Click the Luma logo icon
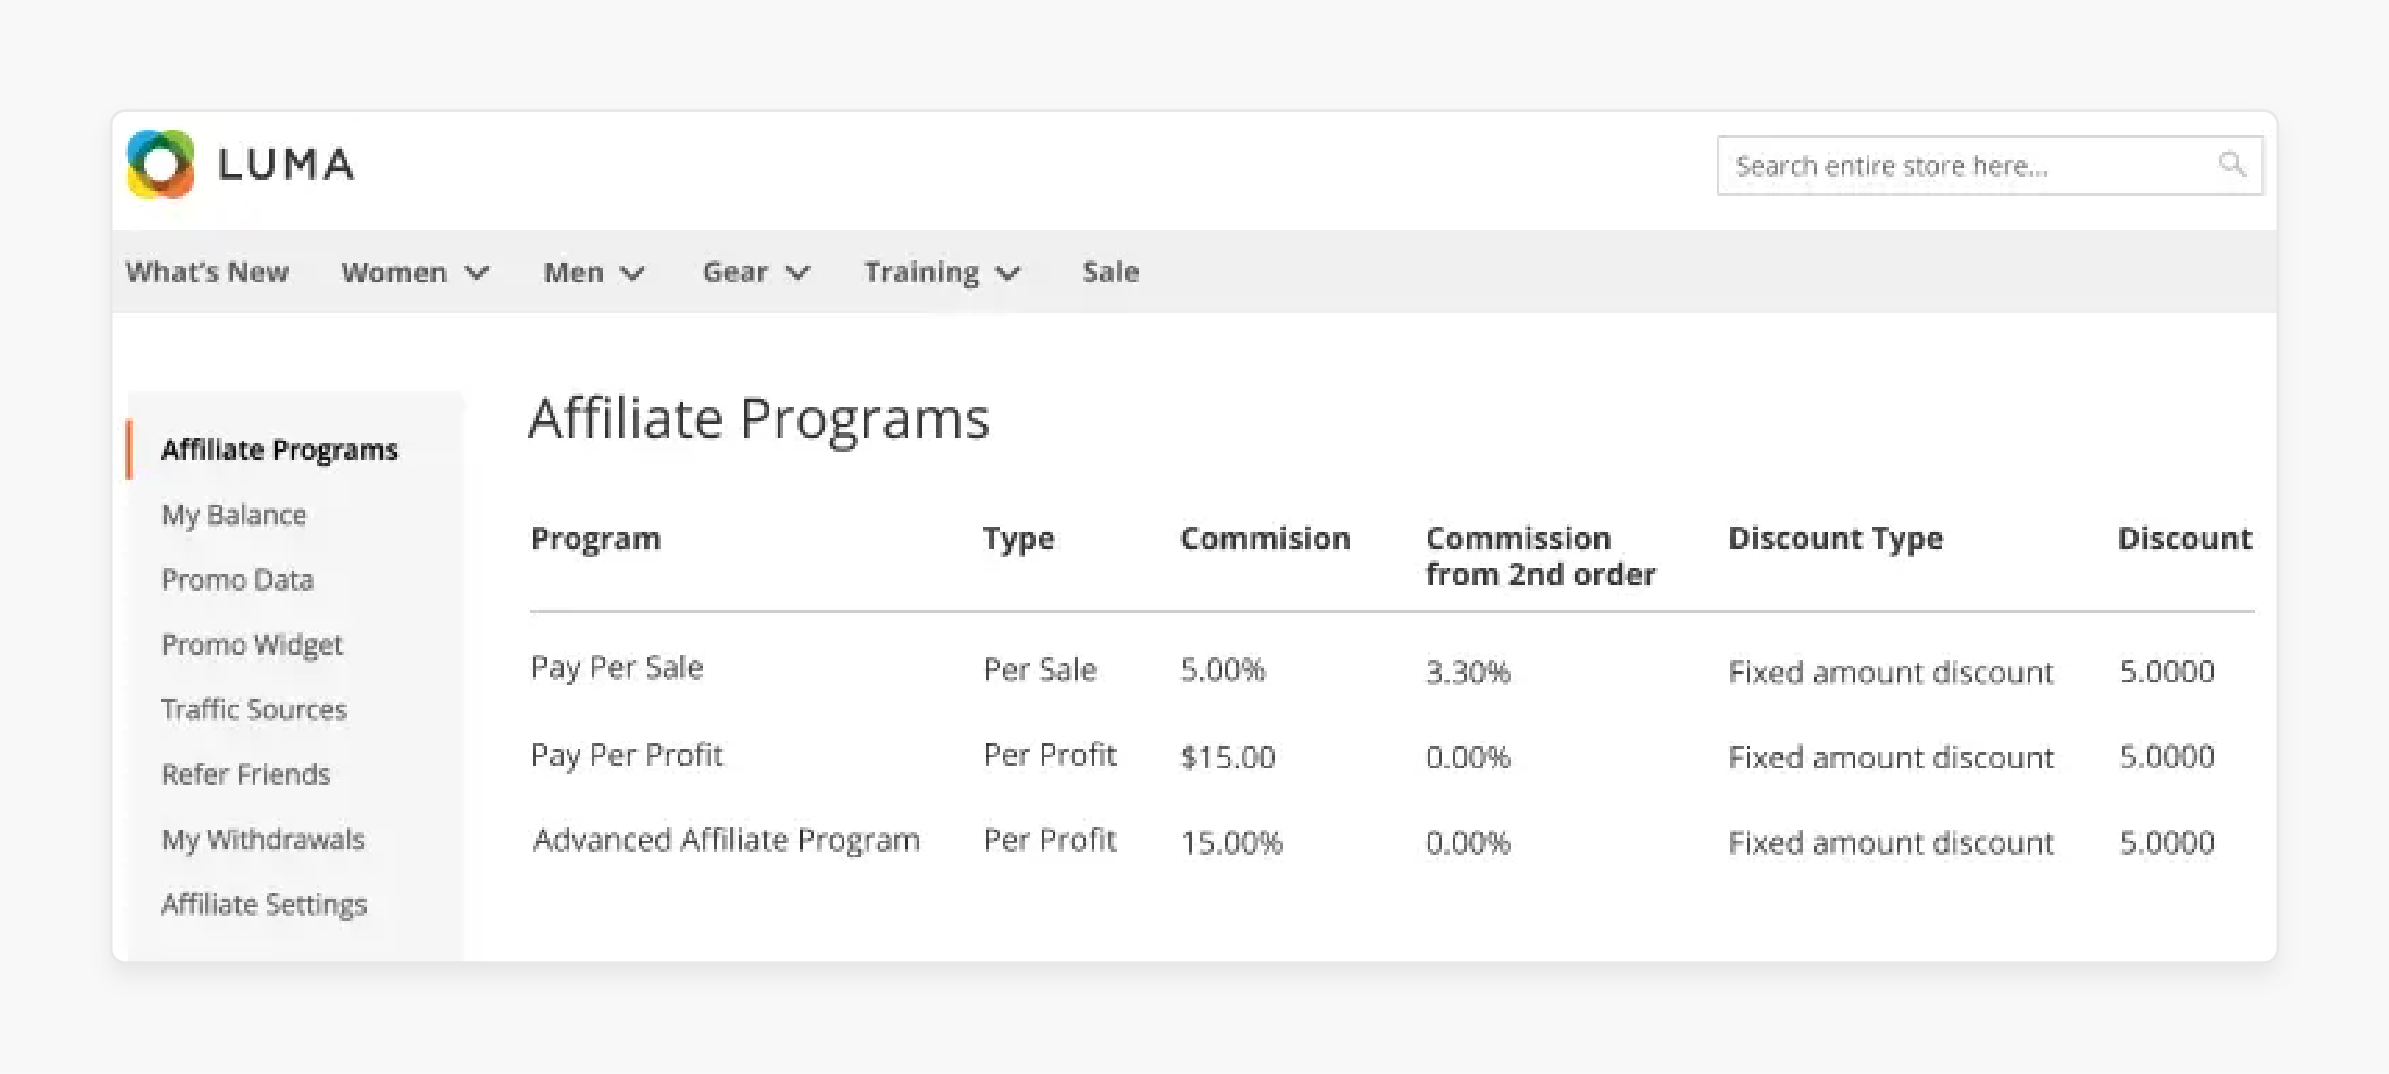This screenshot has height=1074, width=2389. [x=160, y=164]
